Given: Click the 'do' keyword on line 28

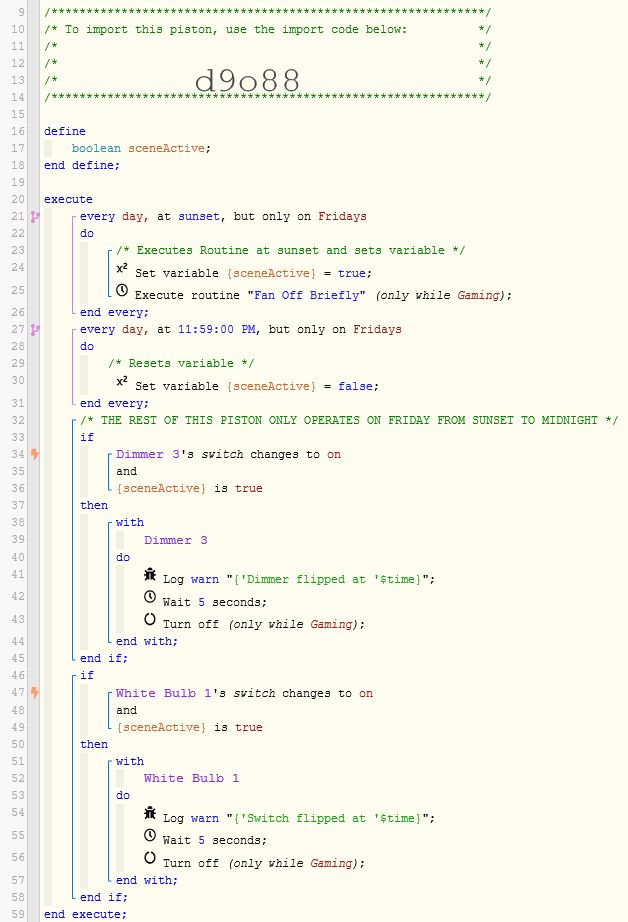Looking at the screenshot, I should [87, 346].
